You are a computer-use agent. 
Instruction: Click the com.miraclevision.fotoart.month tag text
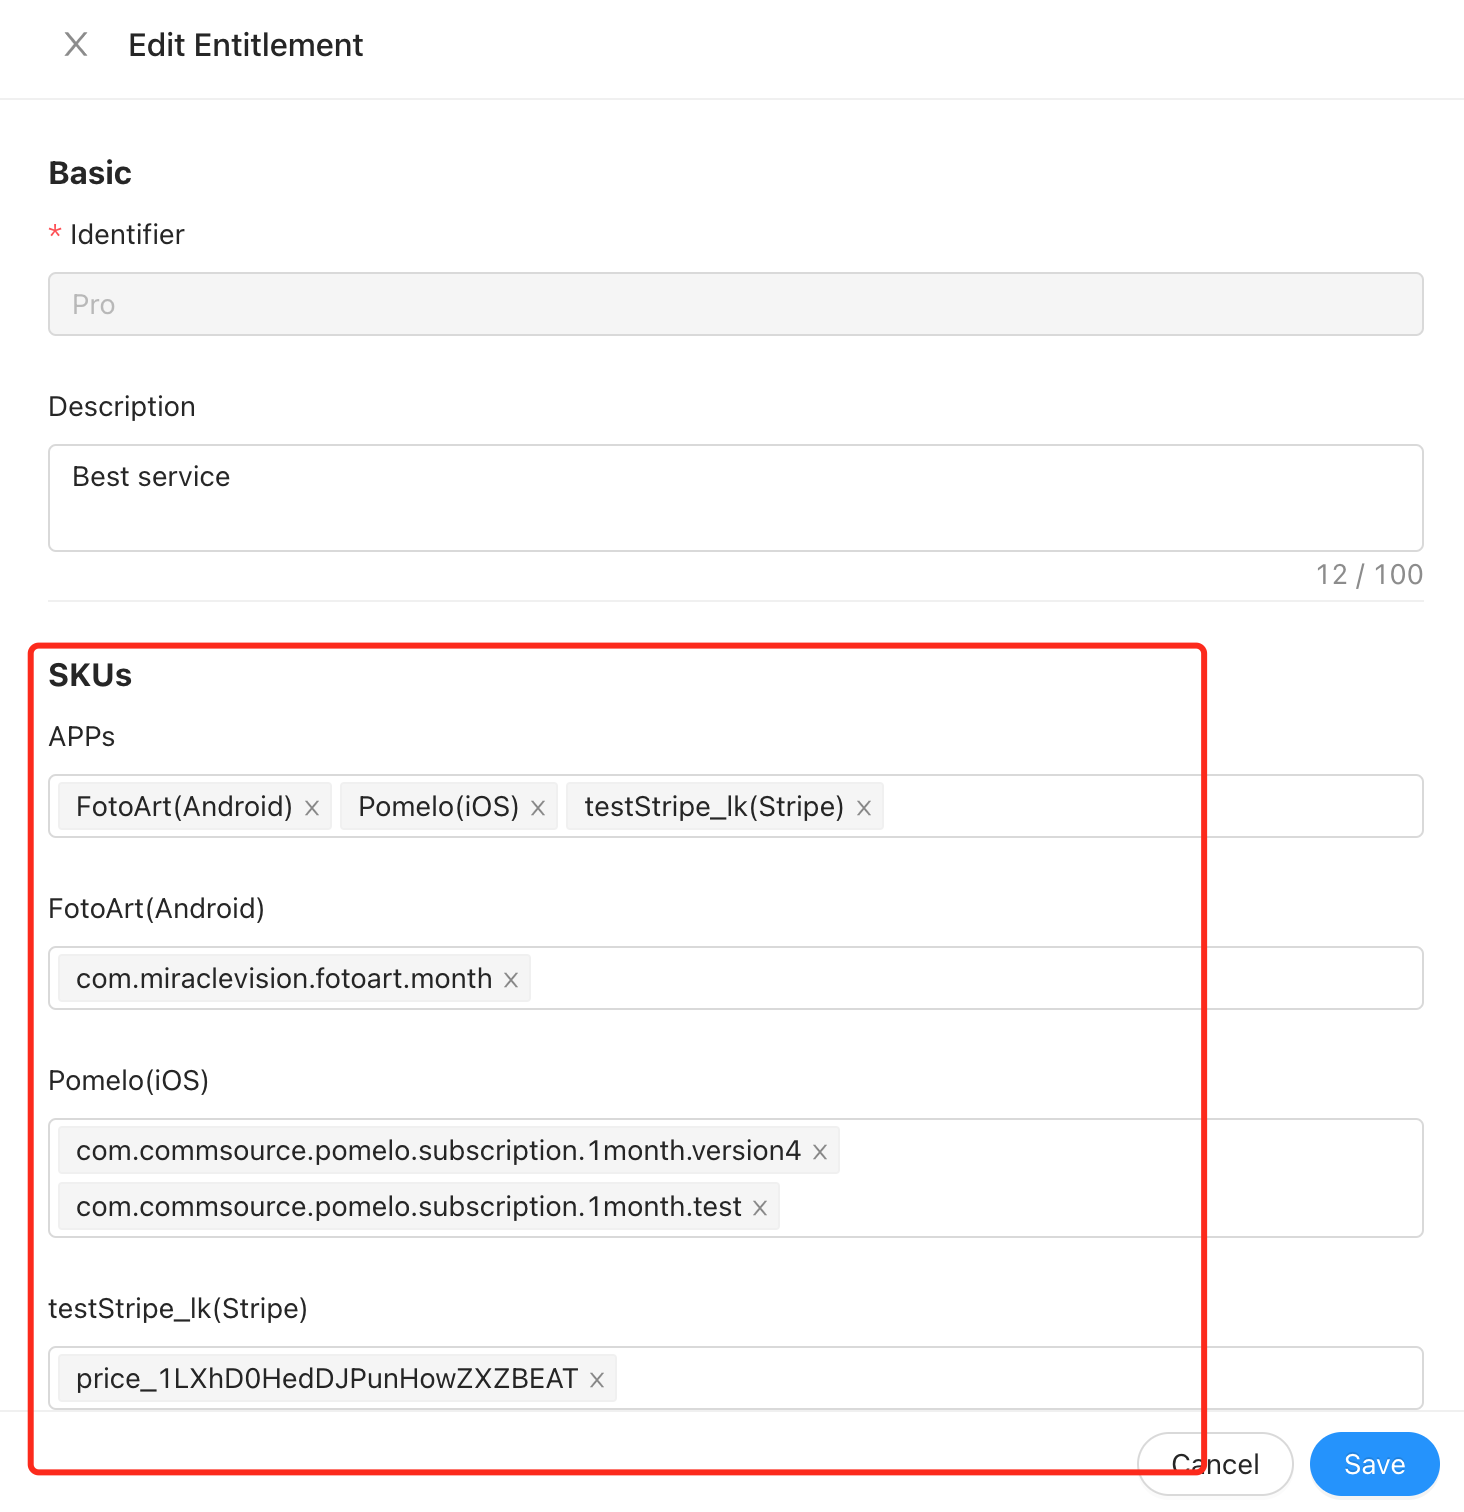click(284, 978)
